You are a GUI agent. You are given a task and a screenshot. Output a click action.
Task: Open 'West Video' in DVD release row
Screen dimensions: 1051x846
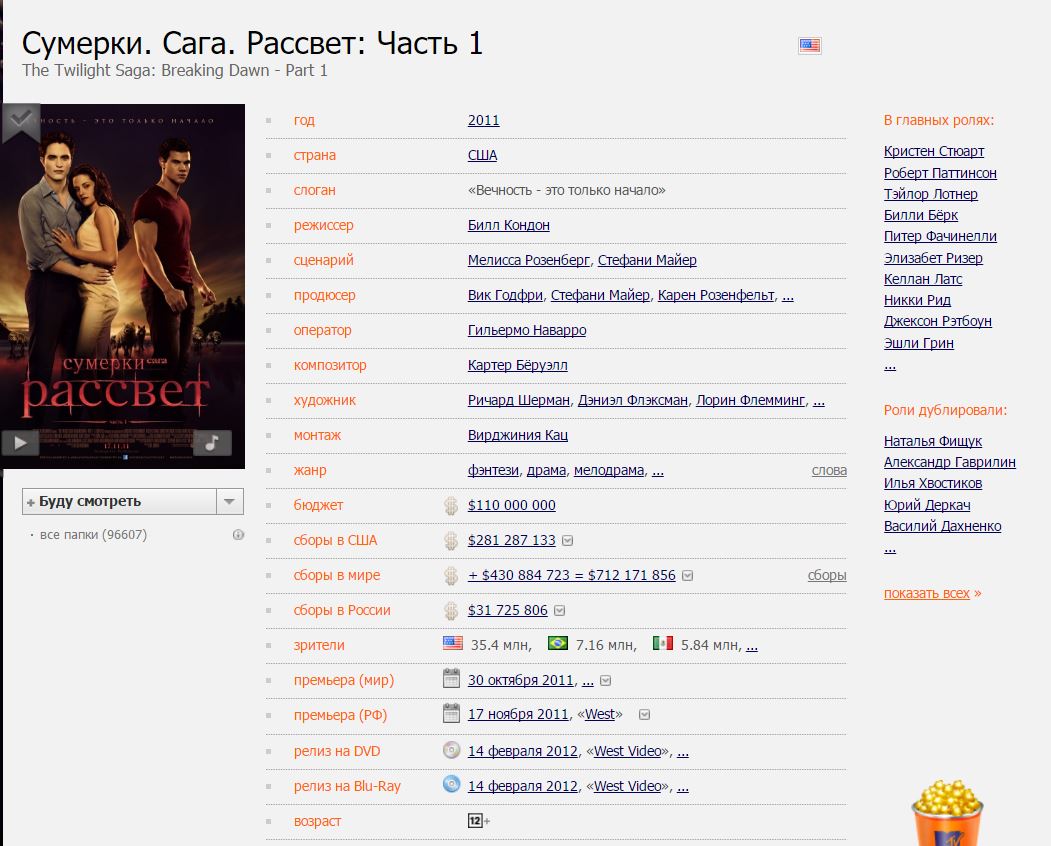(627, 751)
